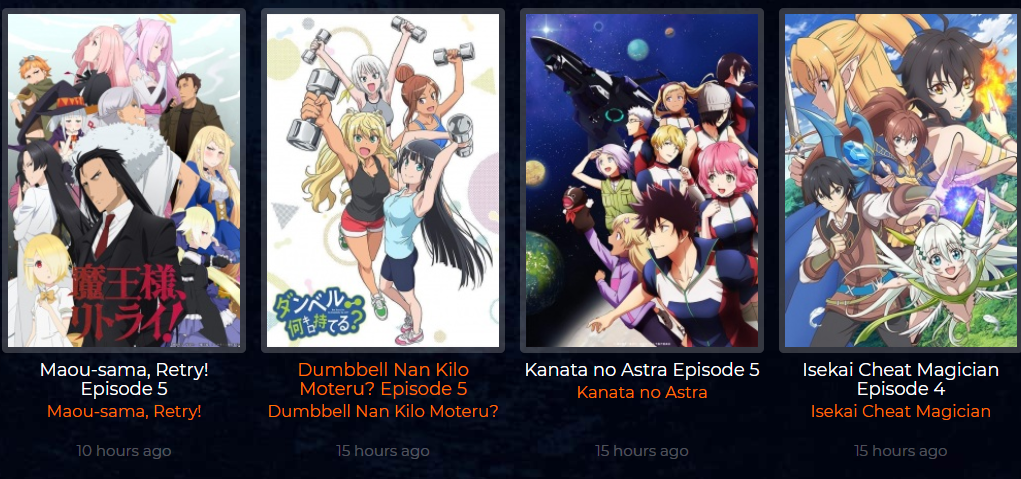
Task: Click the Maou-sama, Retry! Episode 5 title
Action: coord(124,379)
